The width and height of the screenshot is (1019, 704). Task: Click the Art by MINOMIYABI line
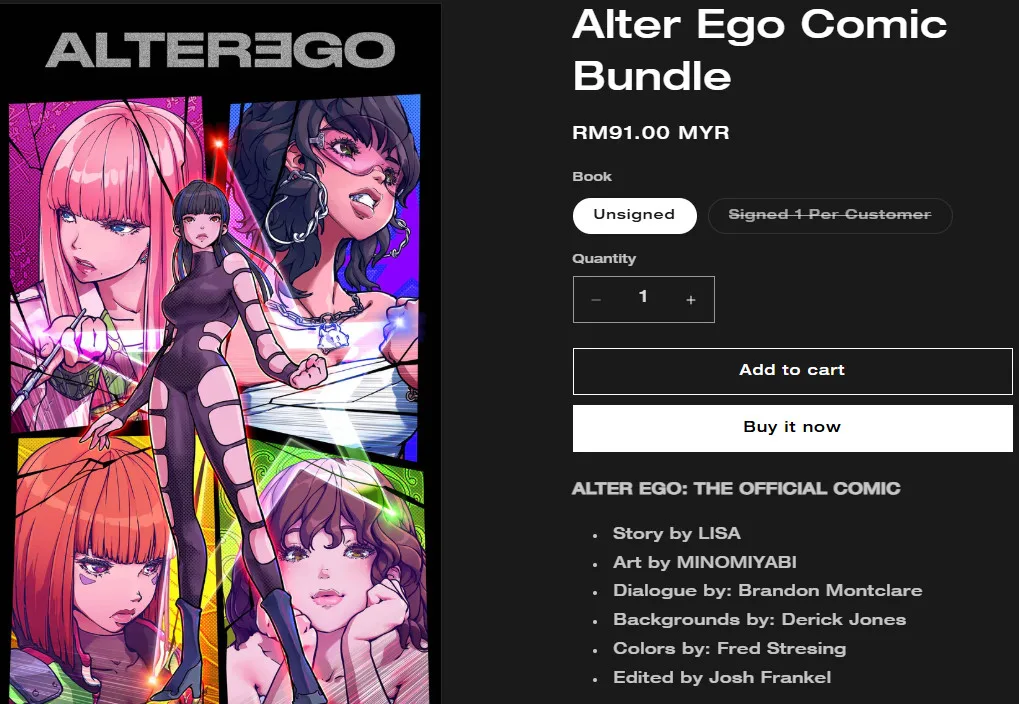704,562
